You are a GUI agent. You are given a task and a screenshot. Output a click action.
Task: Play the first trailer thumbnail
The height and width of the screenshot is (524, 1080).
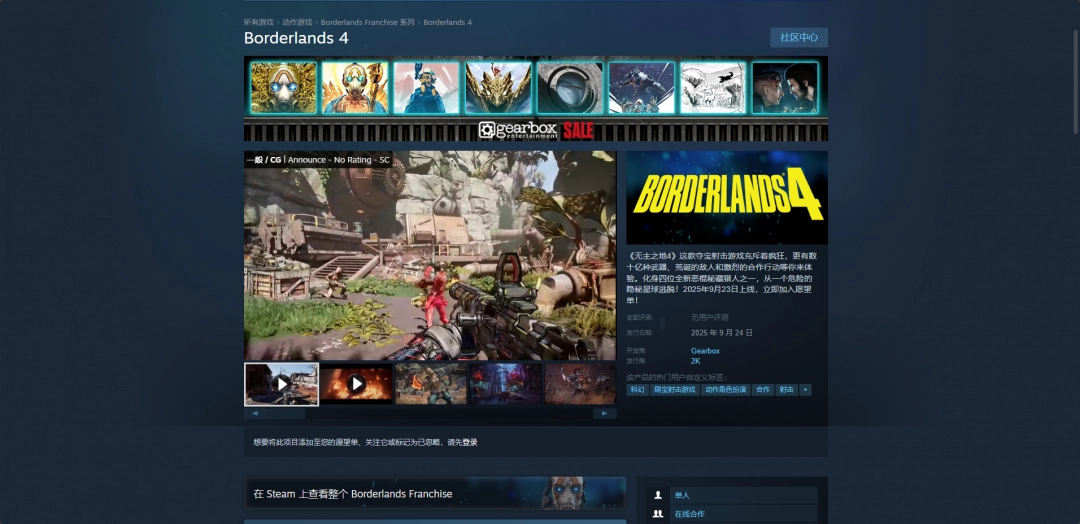(282, 384)
